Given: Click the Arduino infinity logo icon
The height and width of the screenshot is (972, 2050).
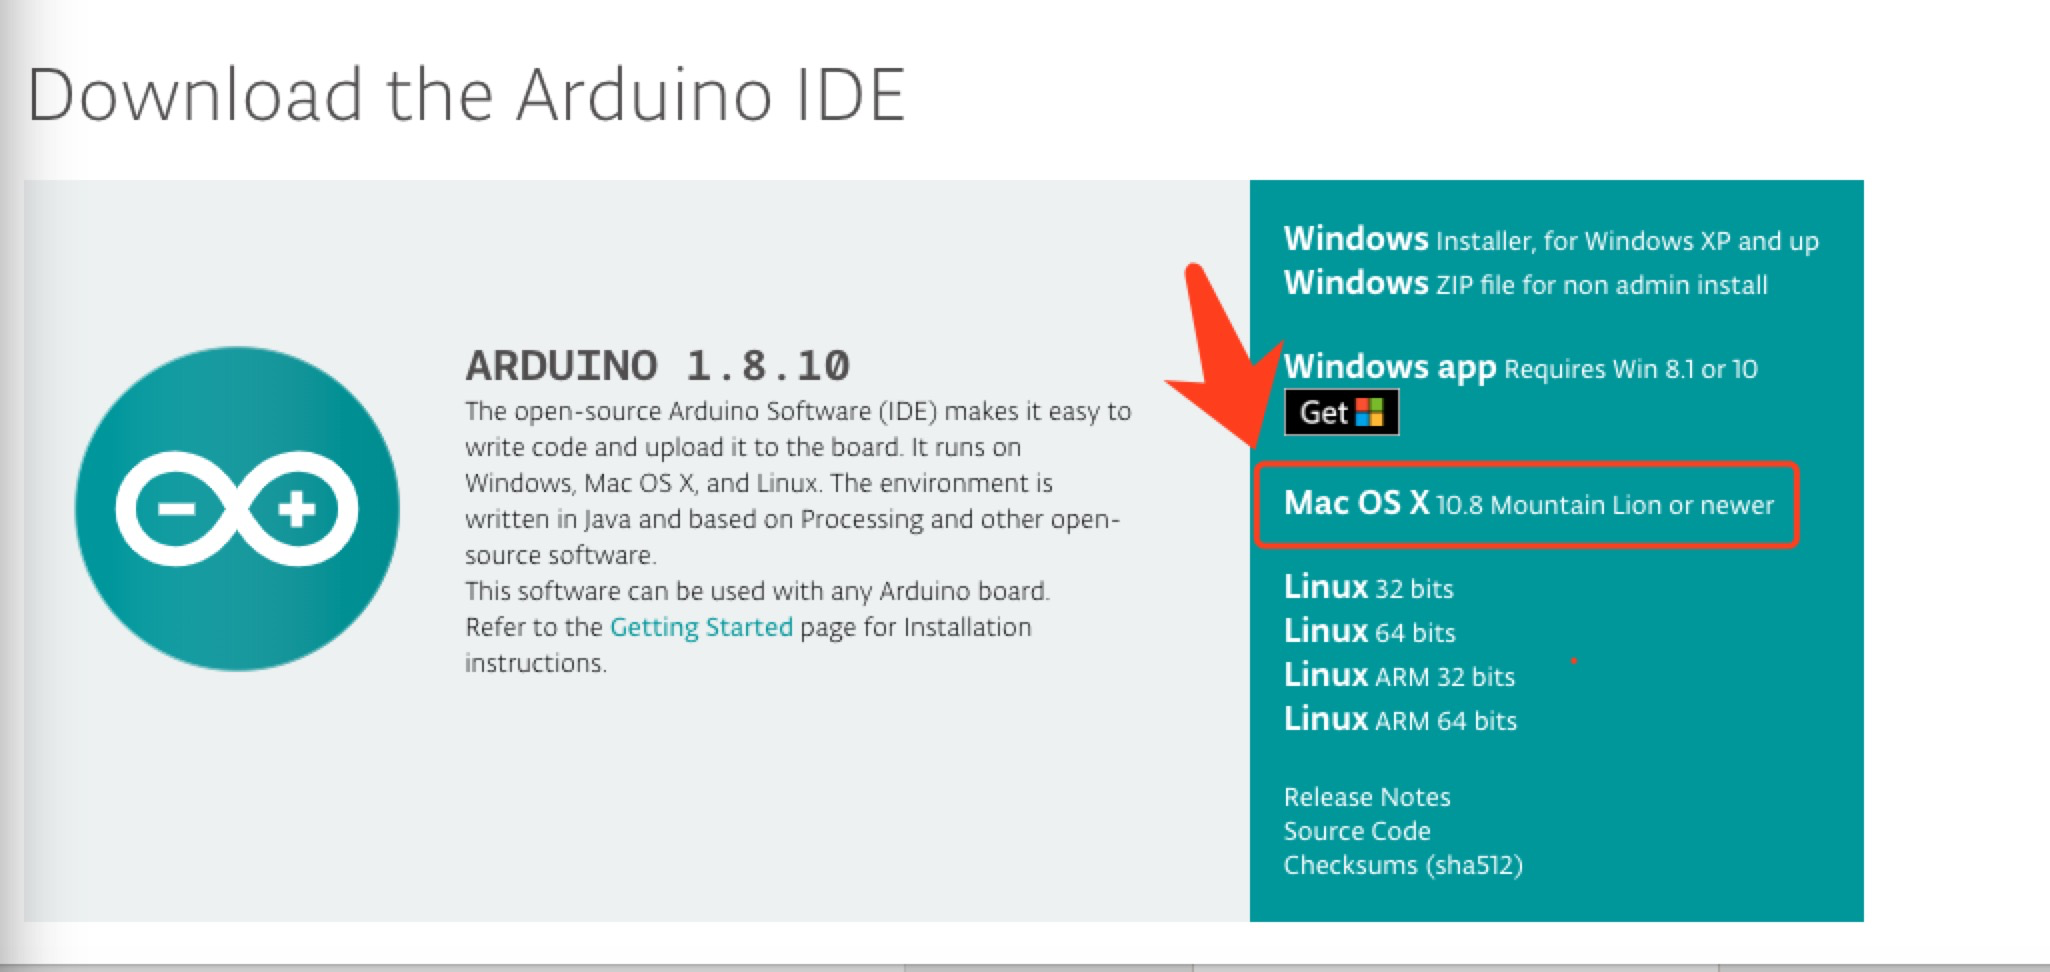Looking at the screenshot, I should click(x=238, y=508).
